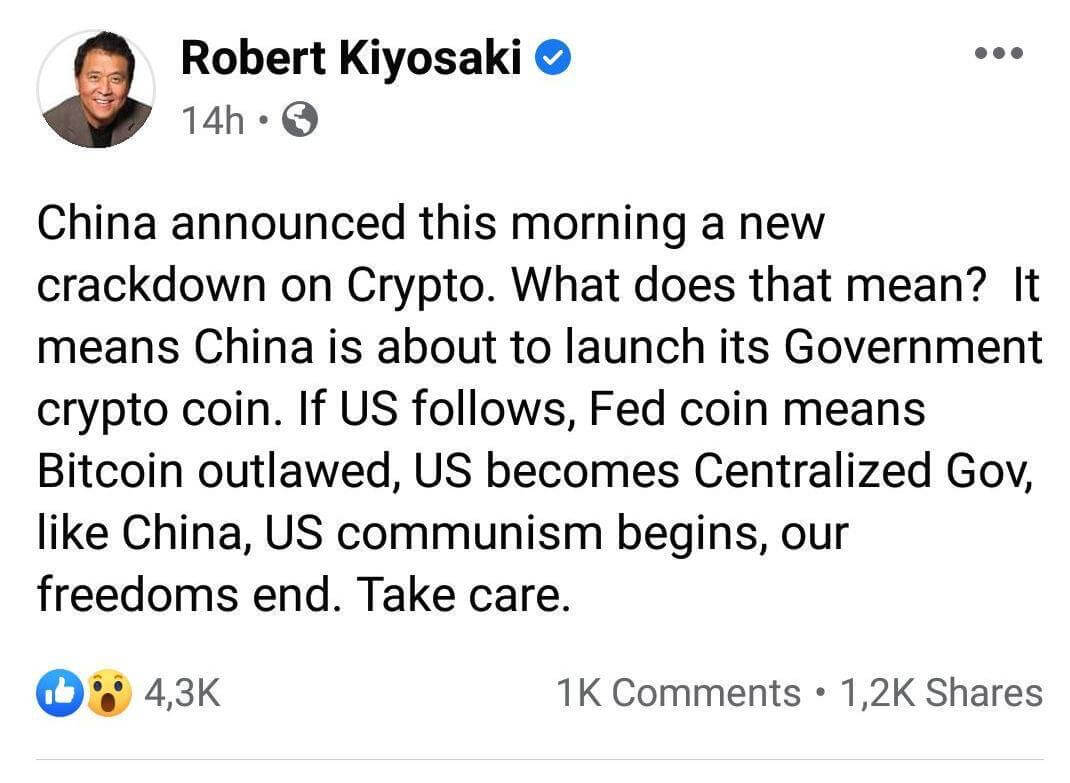Click the text 'Fed coin means'
The image size is (1070, 783).
click(x=757, y=409)
